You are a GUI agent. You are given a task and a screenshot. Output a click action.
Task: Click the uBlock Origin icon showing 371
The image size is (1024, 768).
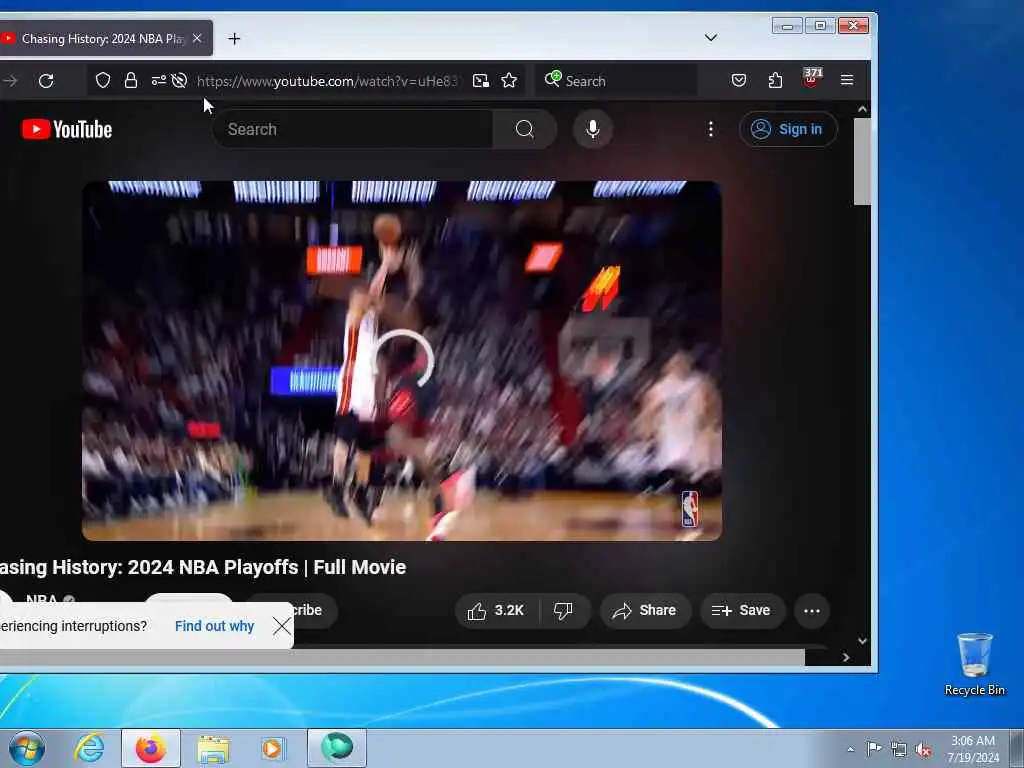click(x=812, y=78)
